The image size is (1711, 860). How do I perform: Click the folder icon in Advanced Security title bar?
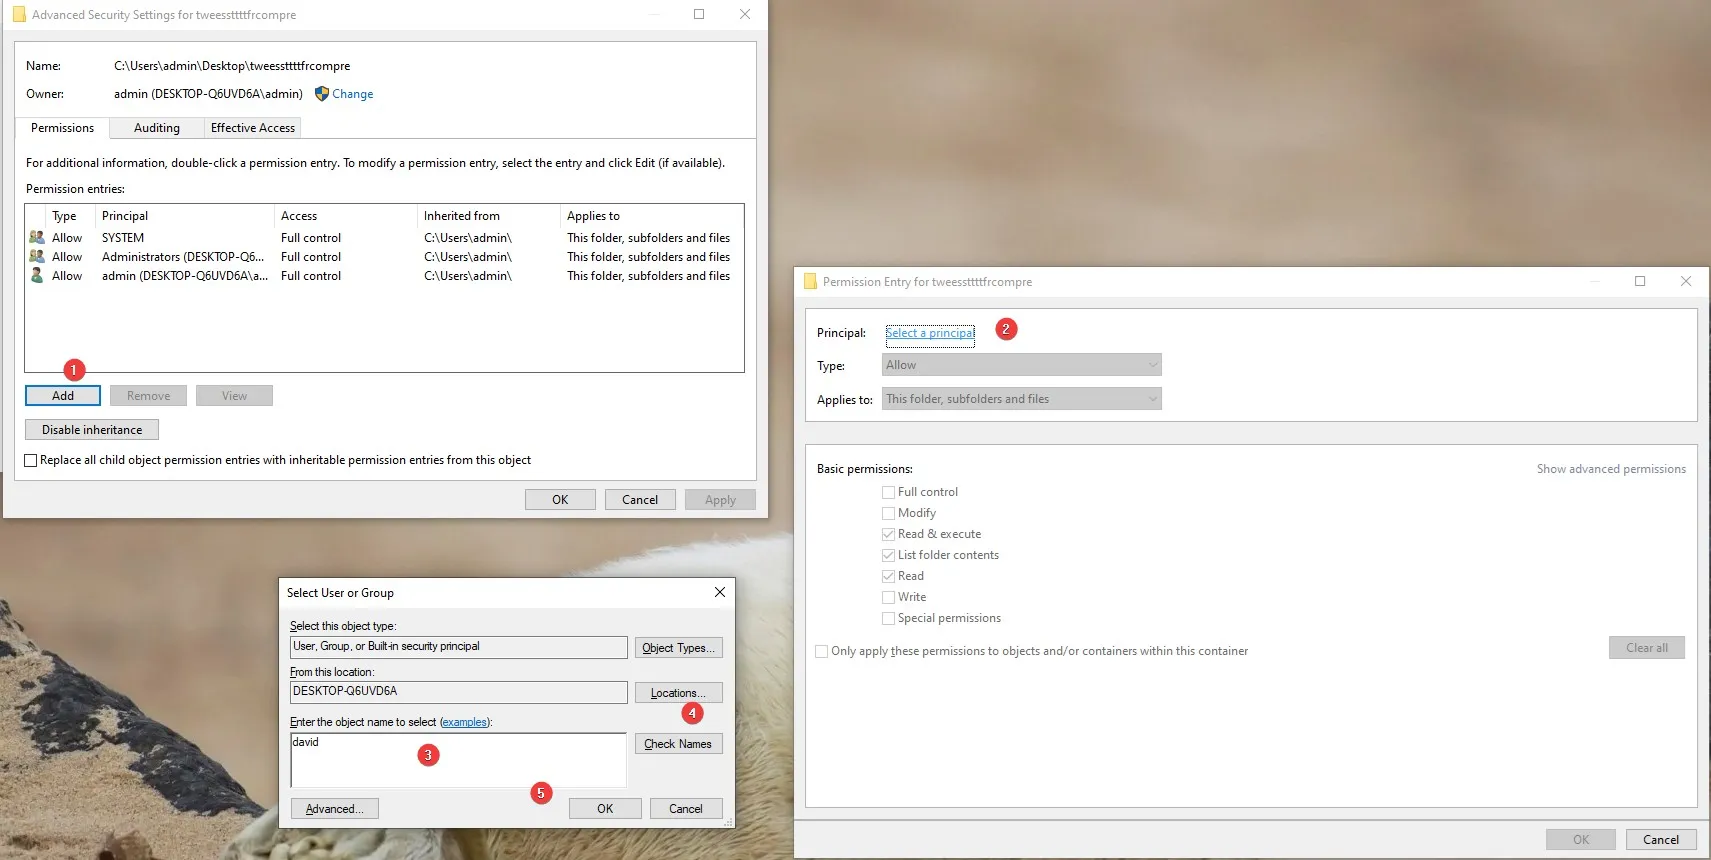19,15
